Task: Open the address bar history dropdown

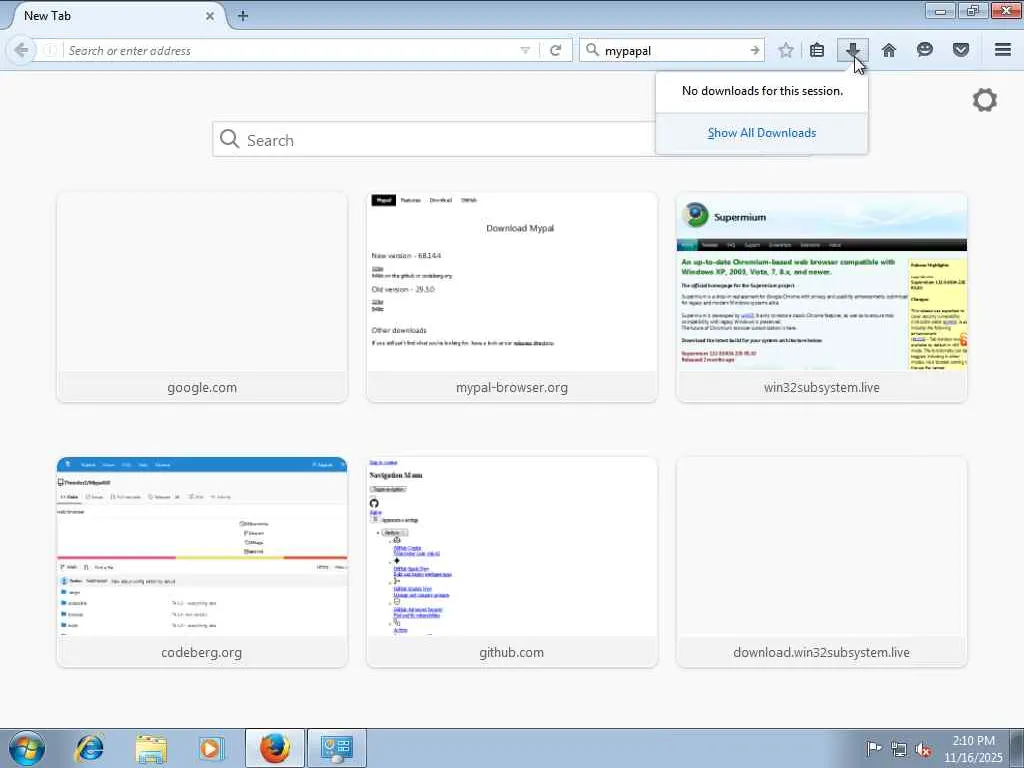Action: click(524, 50)
